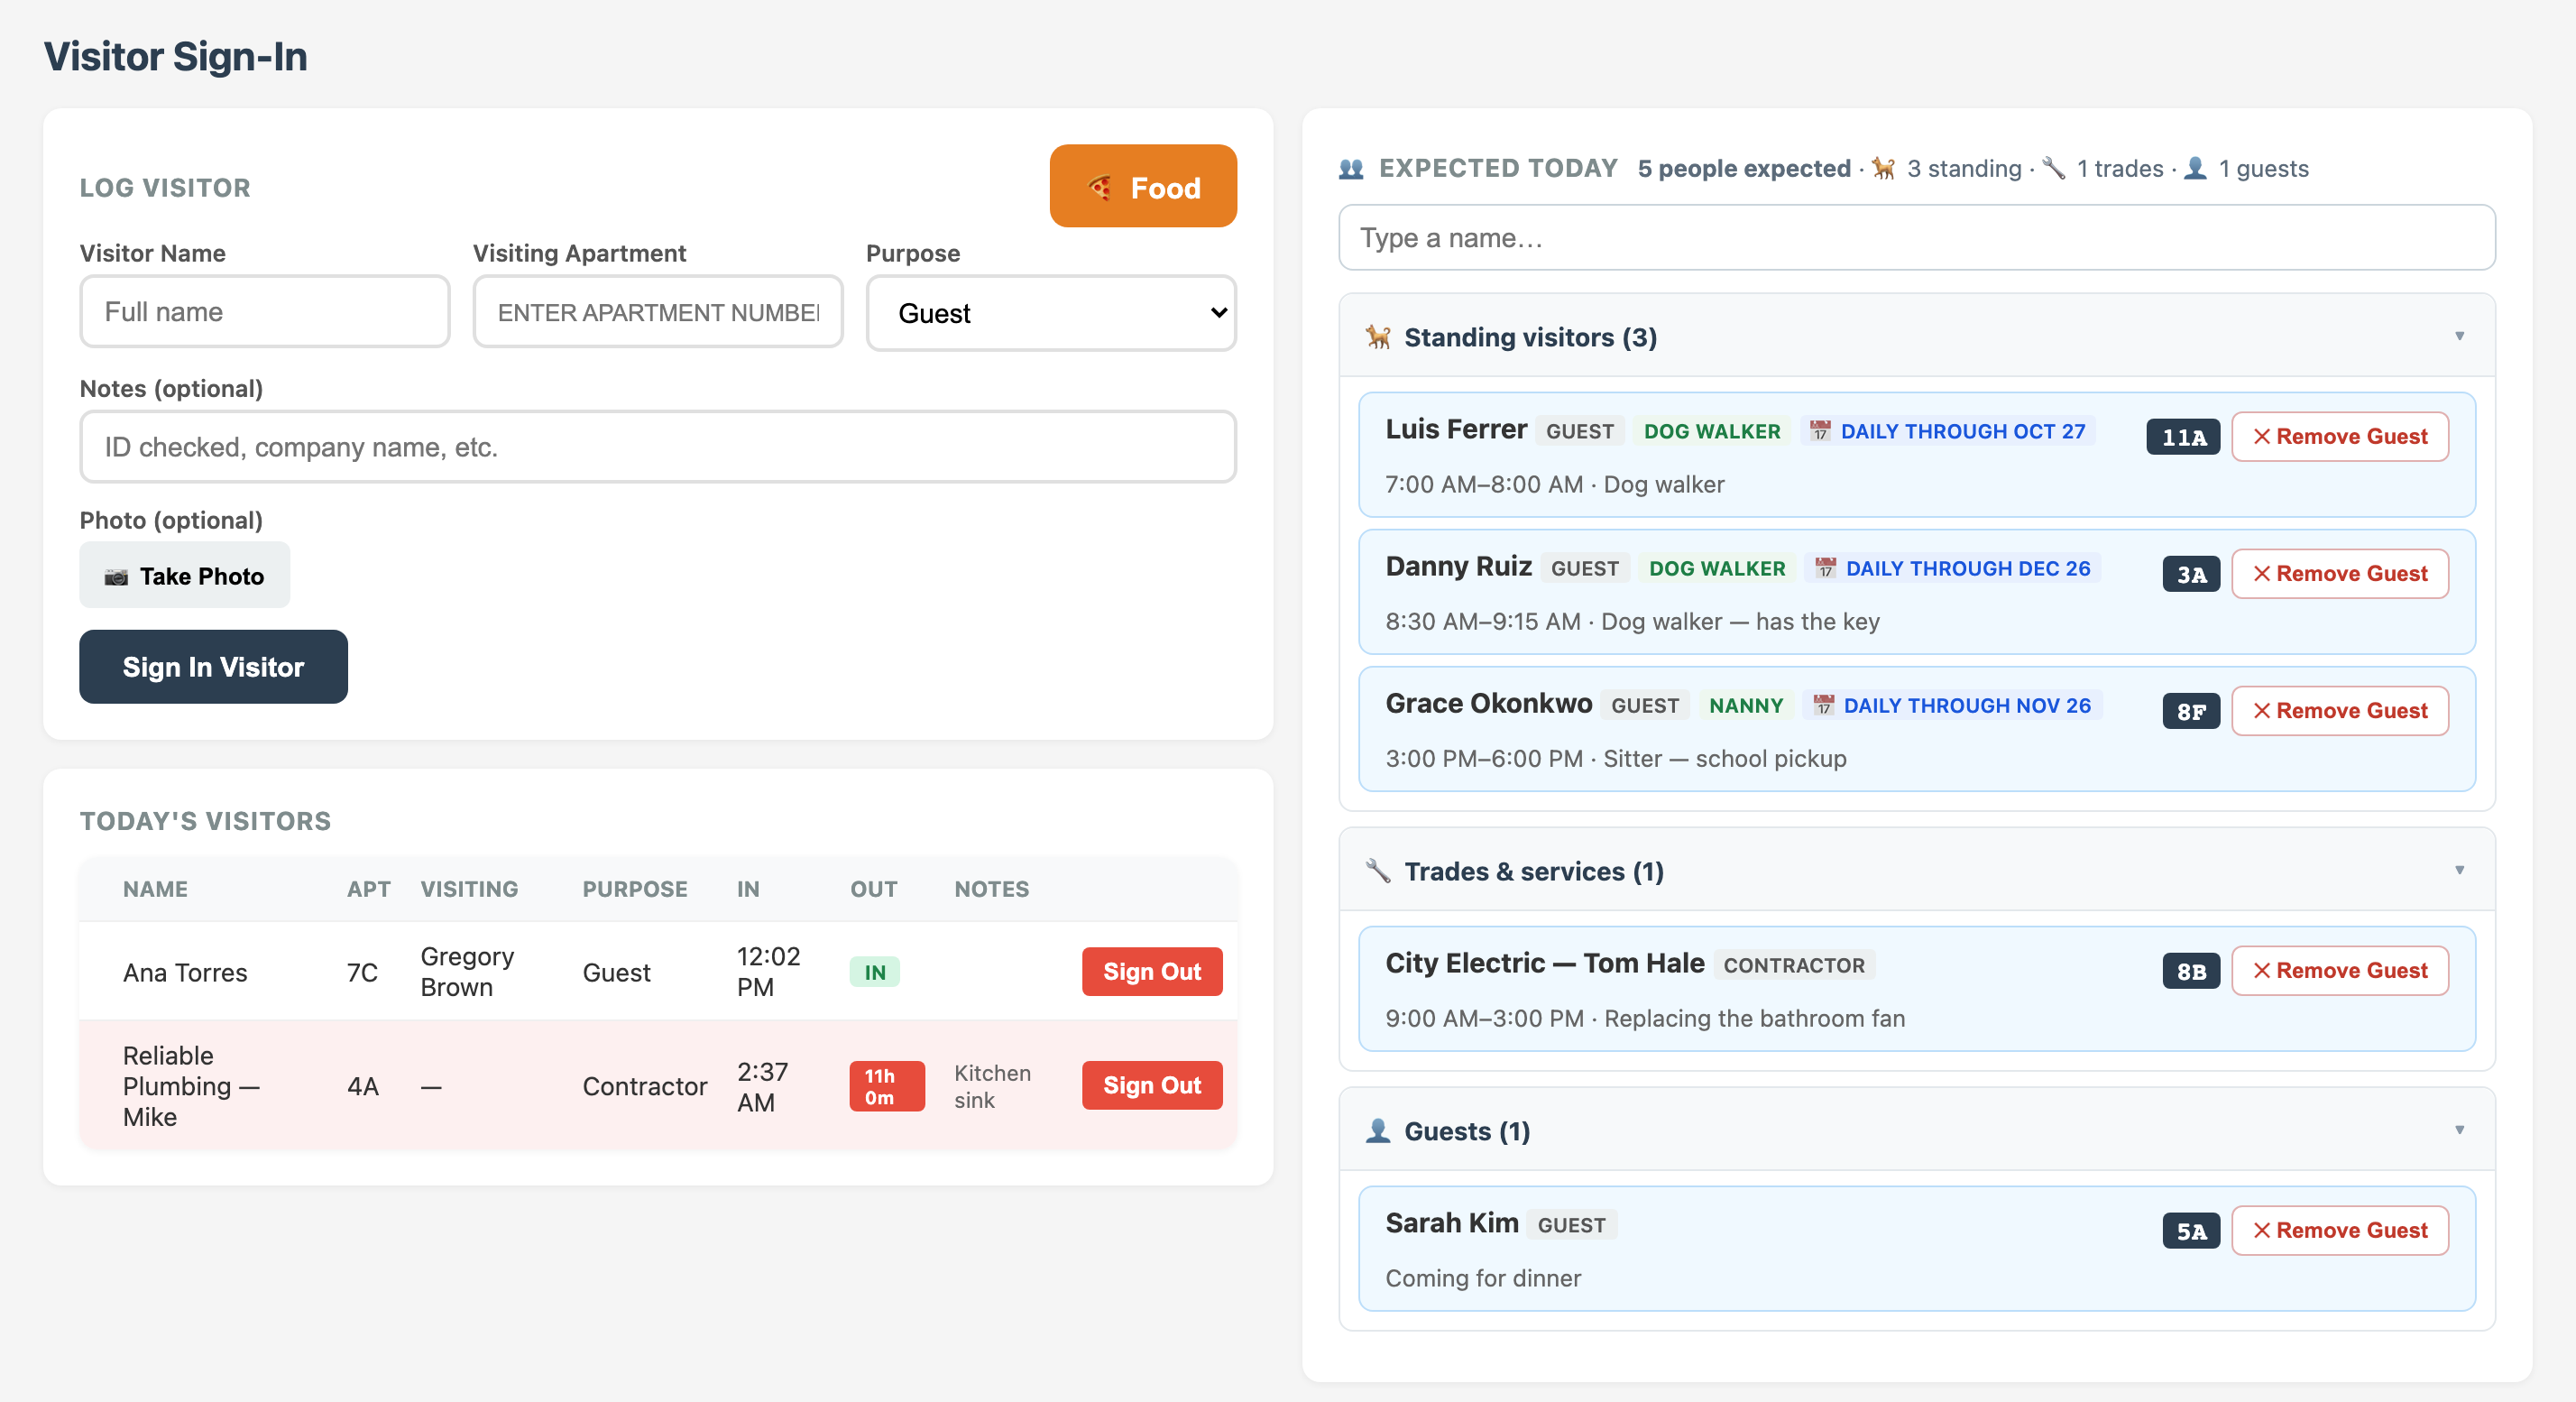Click DOG WALKER tag on Luis Ferrer
This screenshot has height=1402, width=2576.
[x=1711, y=431]
